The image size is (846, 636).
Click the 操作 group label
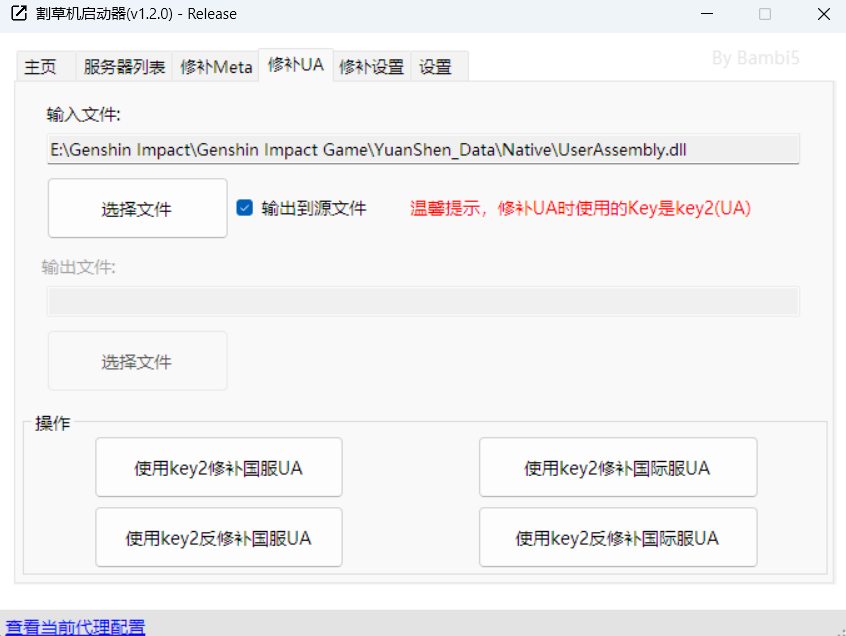tap(52, 423)
